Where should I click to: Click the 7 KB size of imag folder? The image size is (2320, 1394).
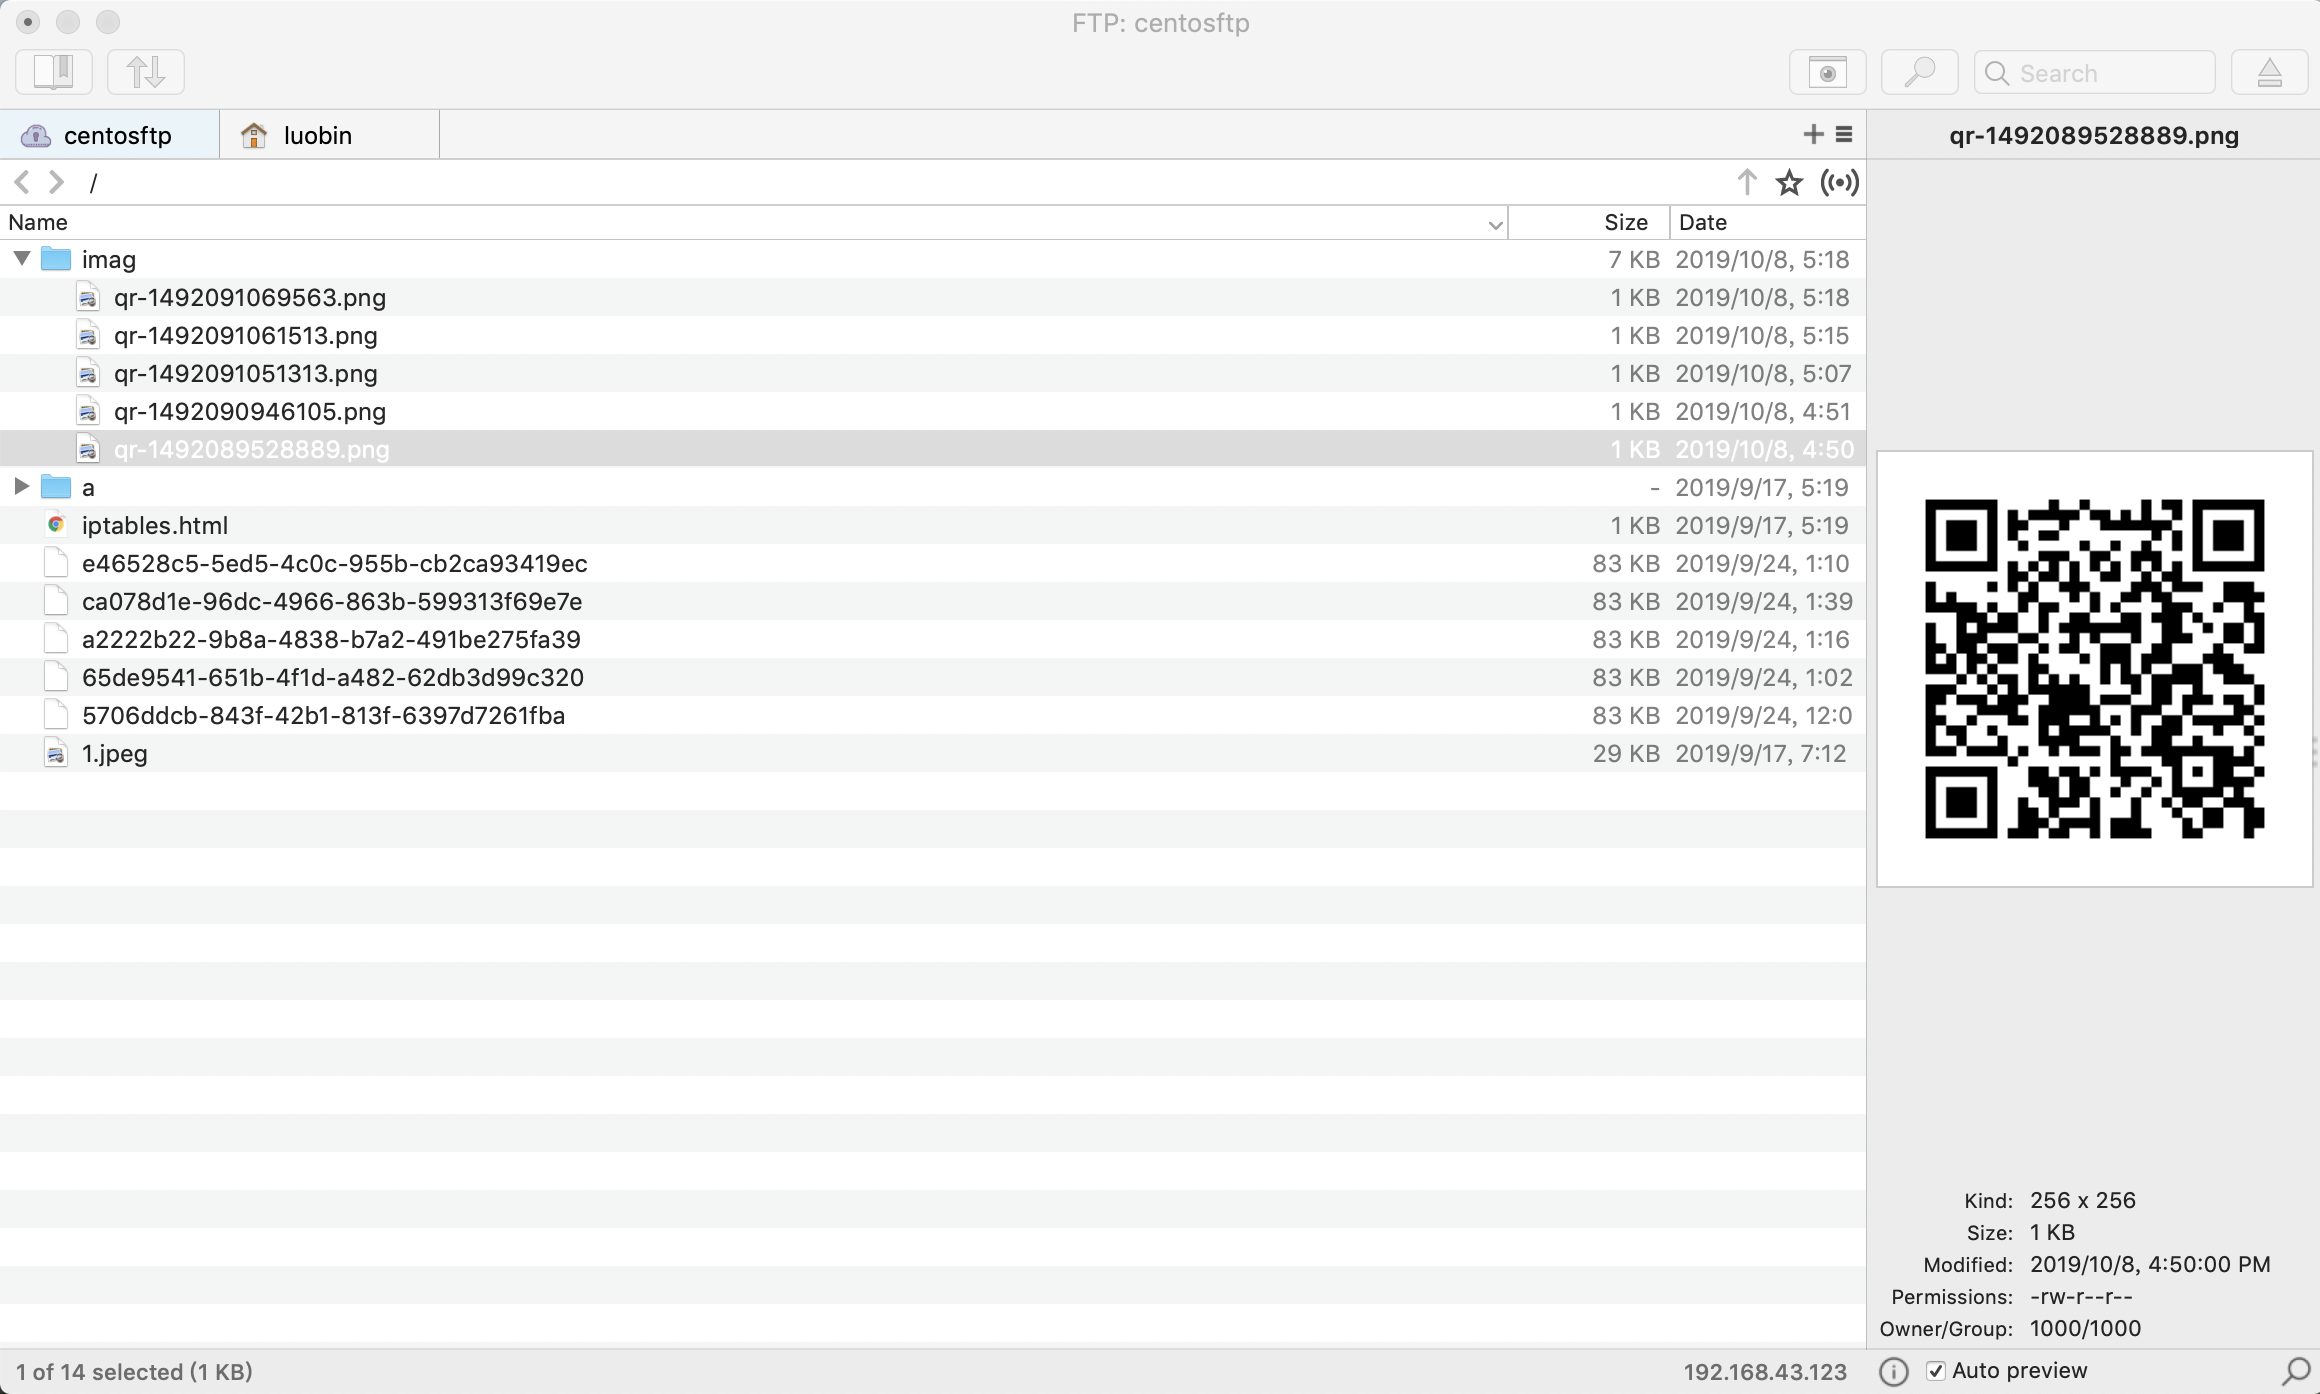1634,259
